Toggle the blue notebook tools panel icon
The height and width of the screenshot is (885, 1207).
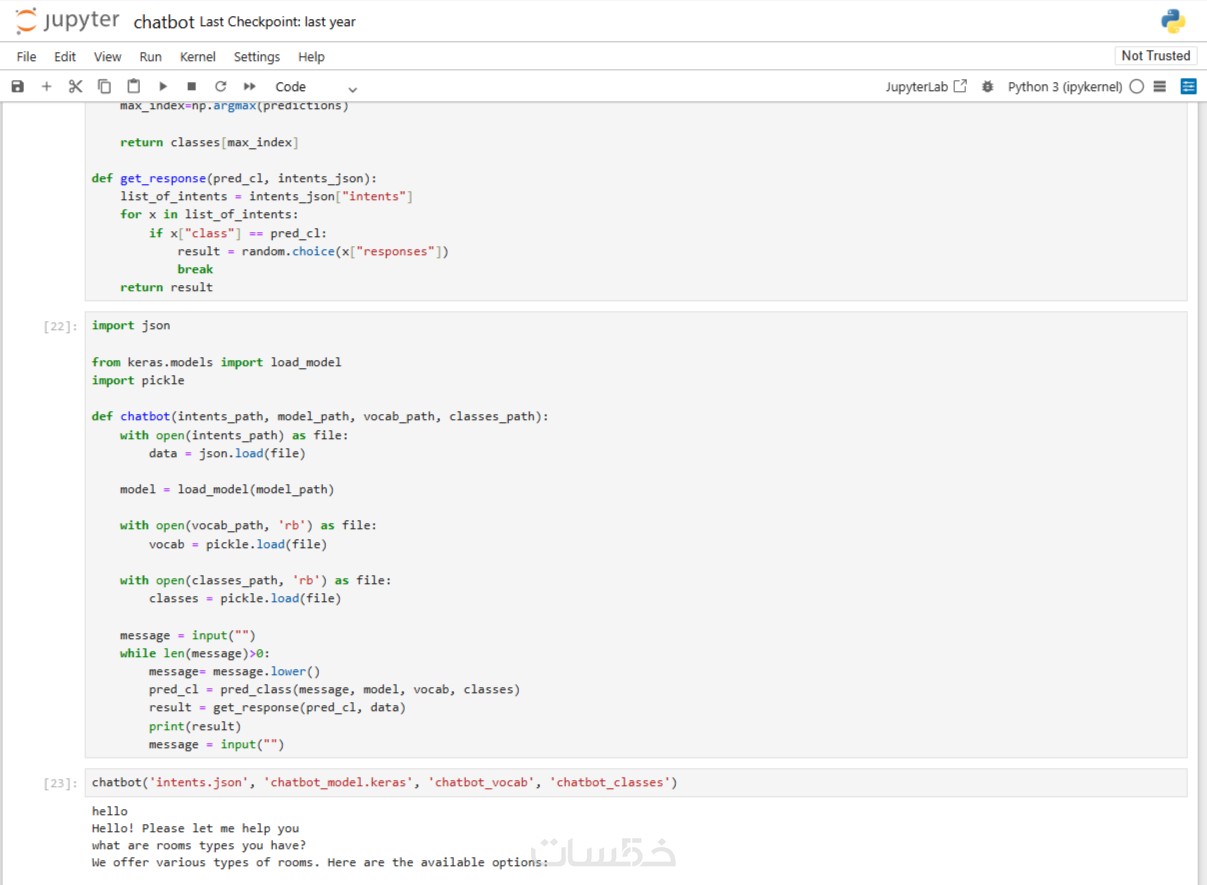point(1188,87)
